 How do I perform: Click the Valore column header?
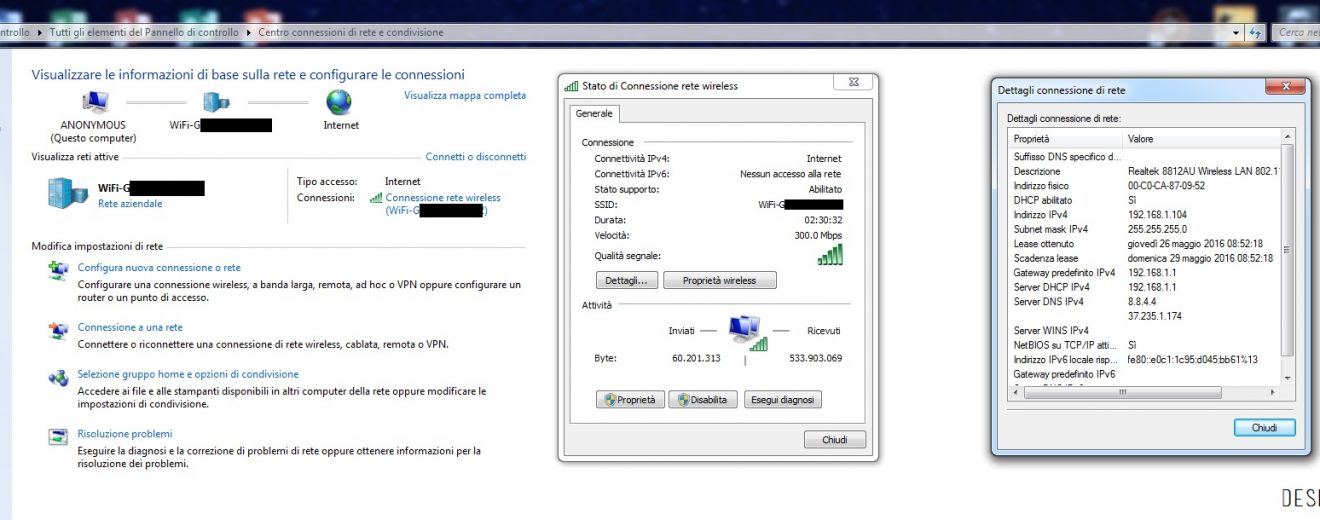1201,139
